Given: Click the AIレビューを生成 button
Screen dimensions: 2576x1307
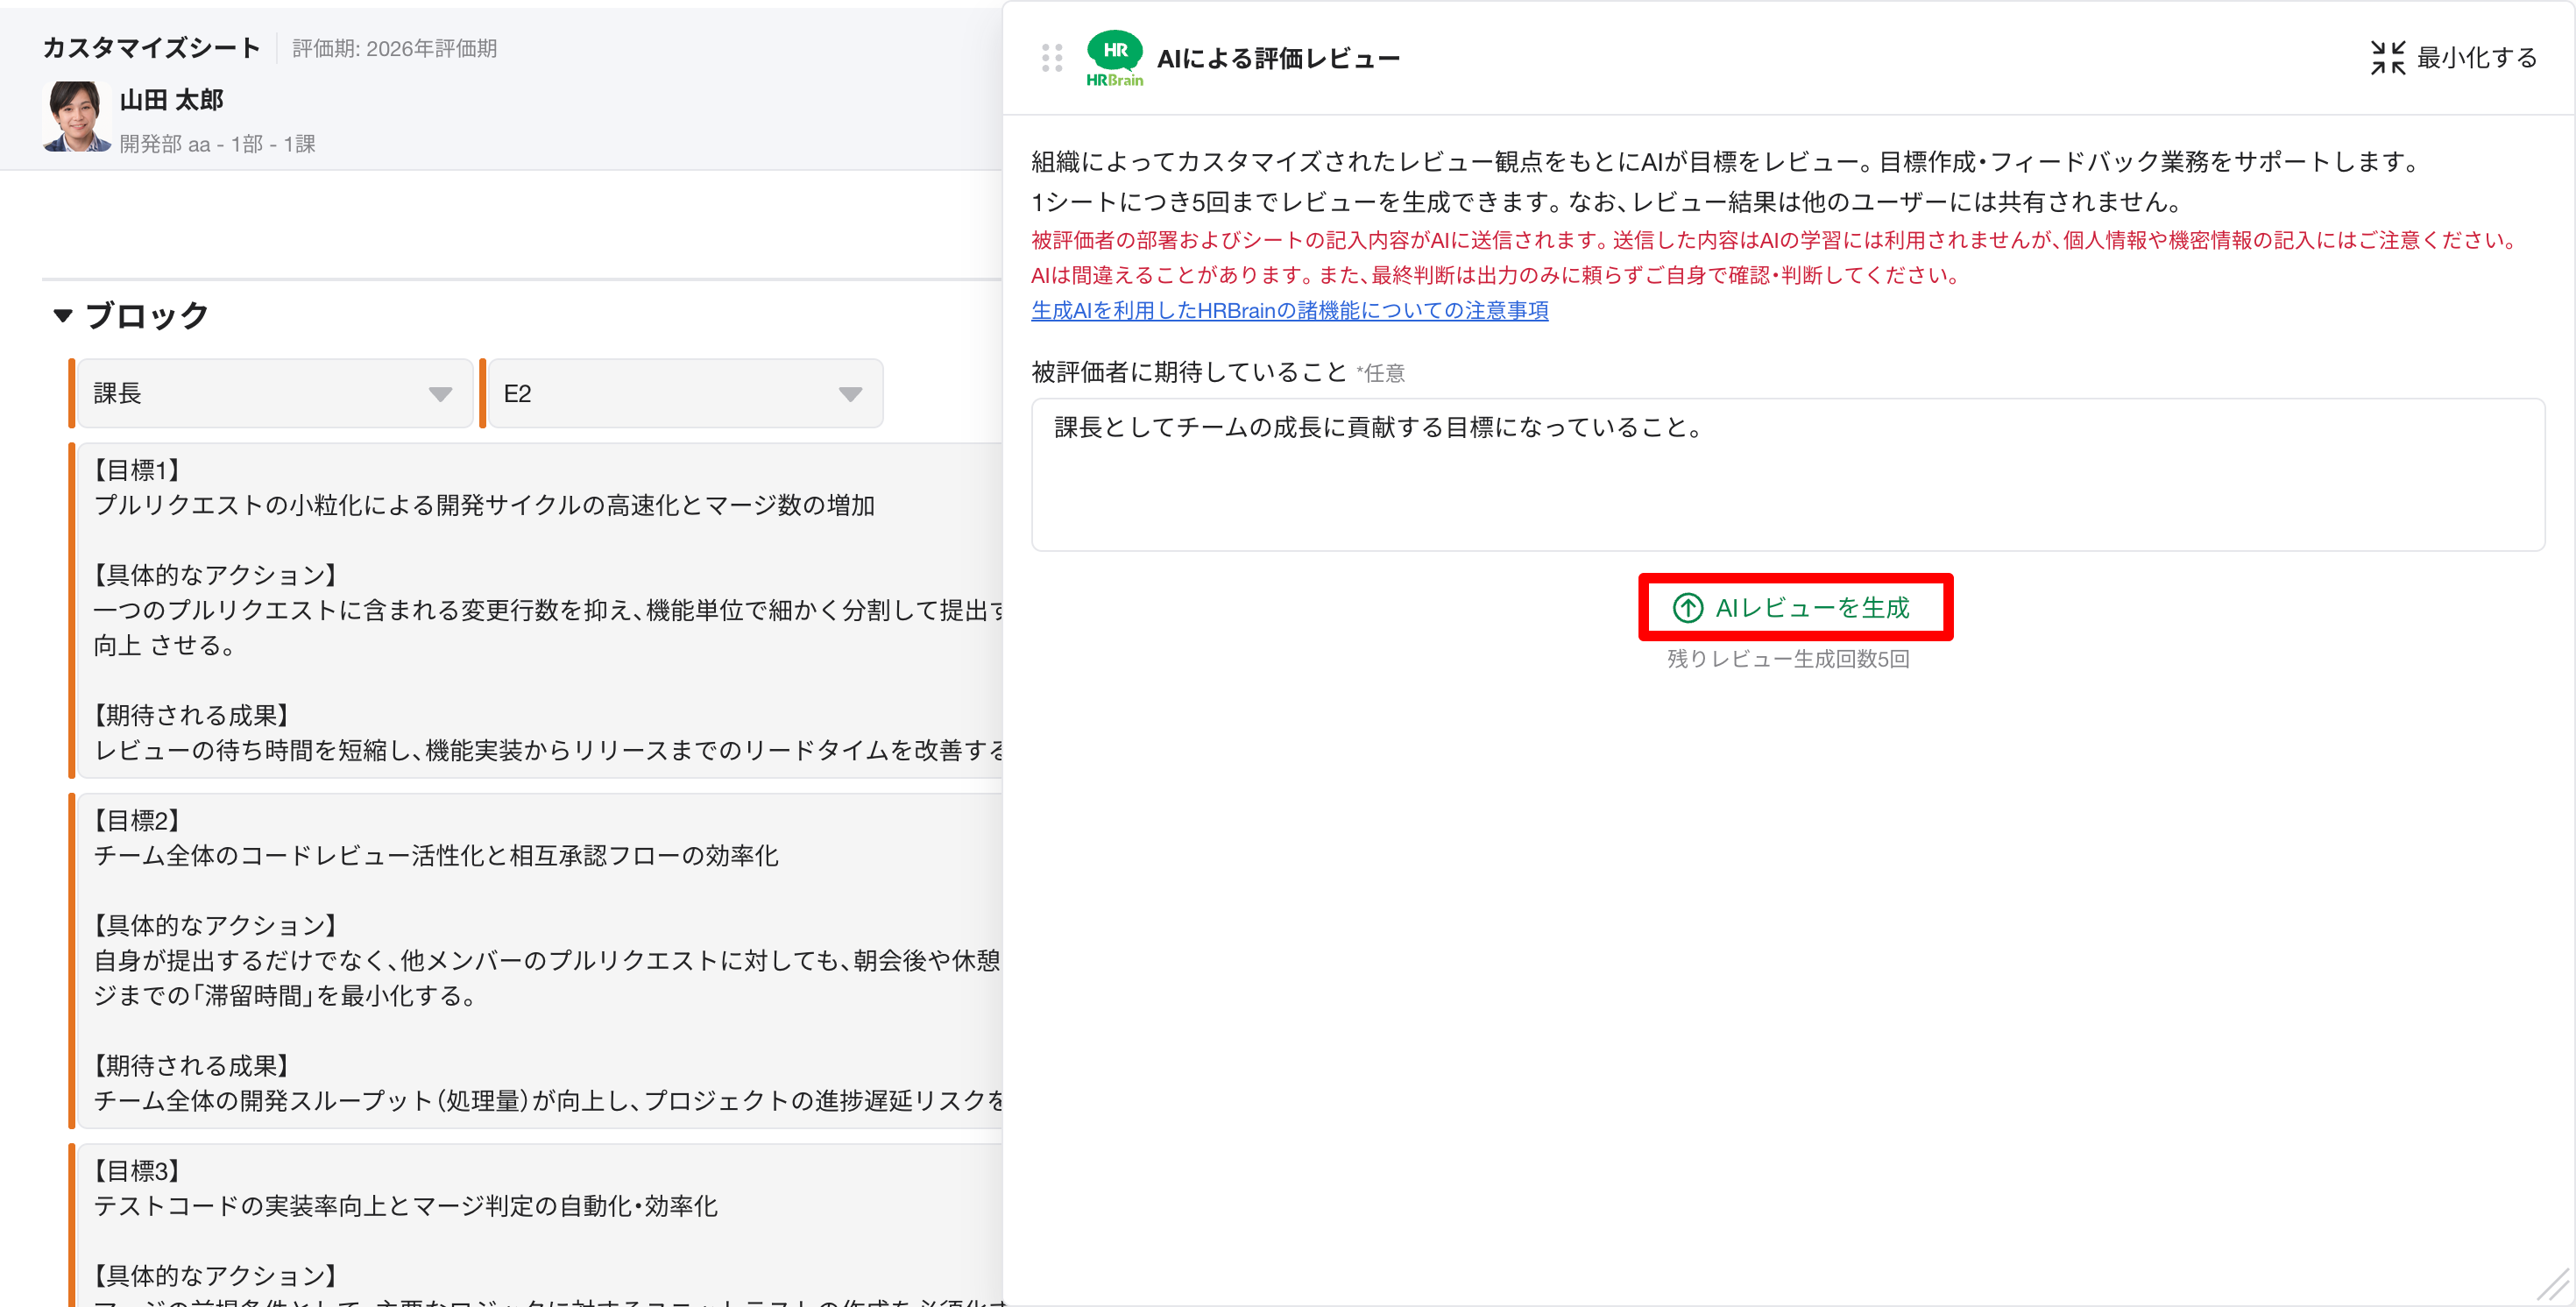Looking at the screenshot, I should (x=1795, y=608).
